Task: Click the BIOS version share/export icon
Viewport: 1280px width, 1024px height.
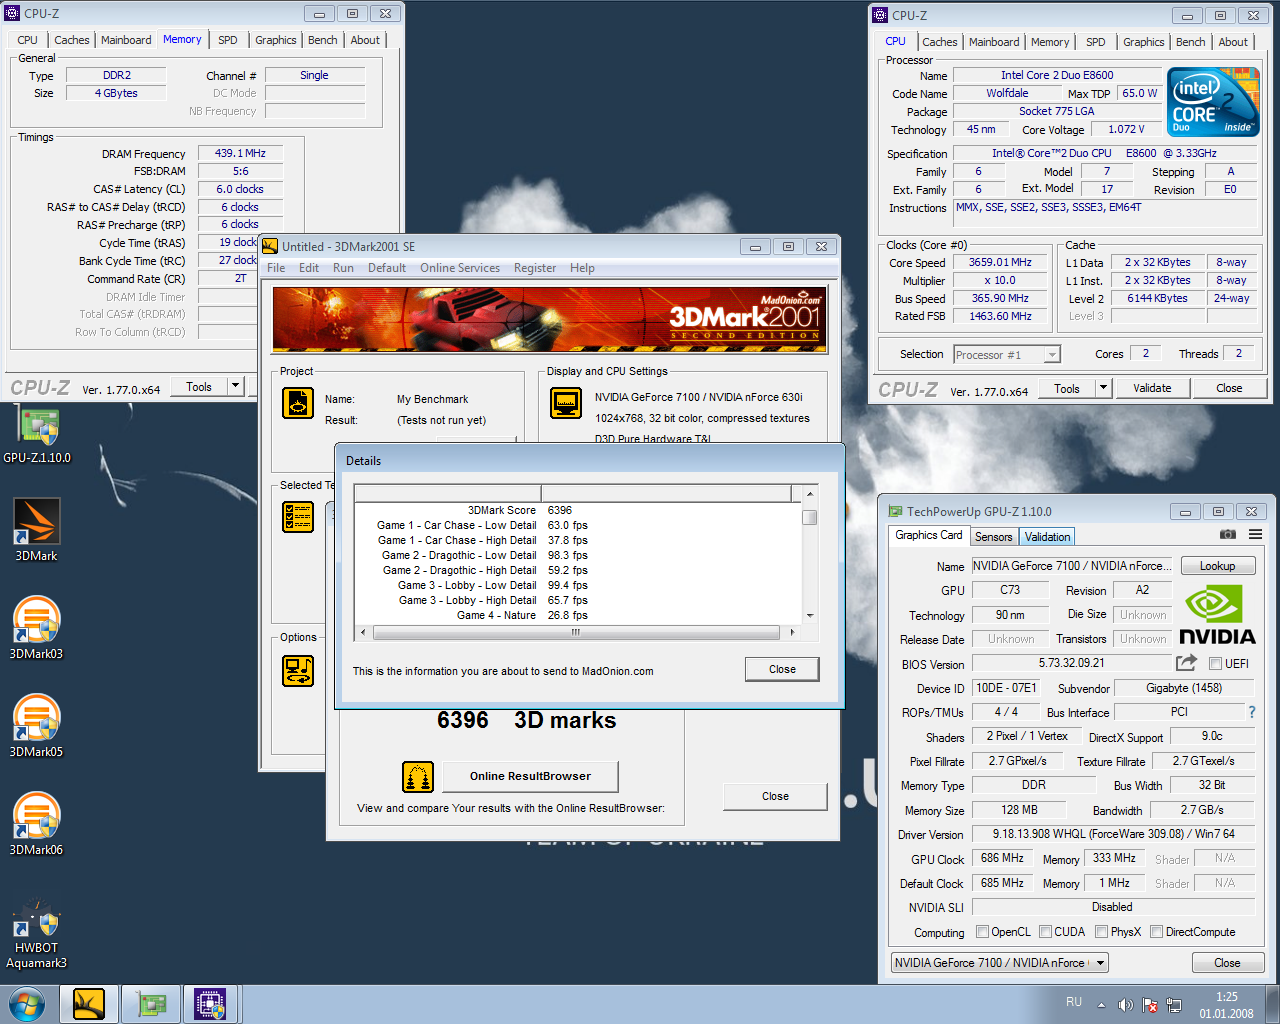Action: coord(1186,662)
